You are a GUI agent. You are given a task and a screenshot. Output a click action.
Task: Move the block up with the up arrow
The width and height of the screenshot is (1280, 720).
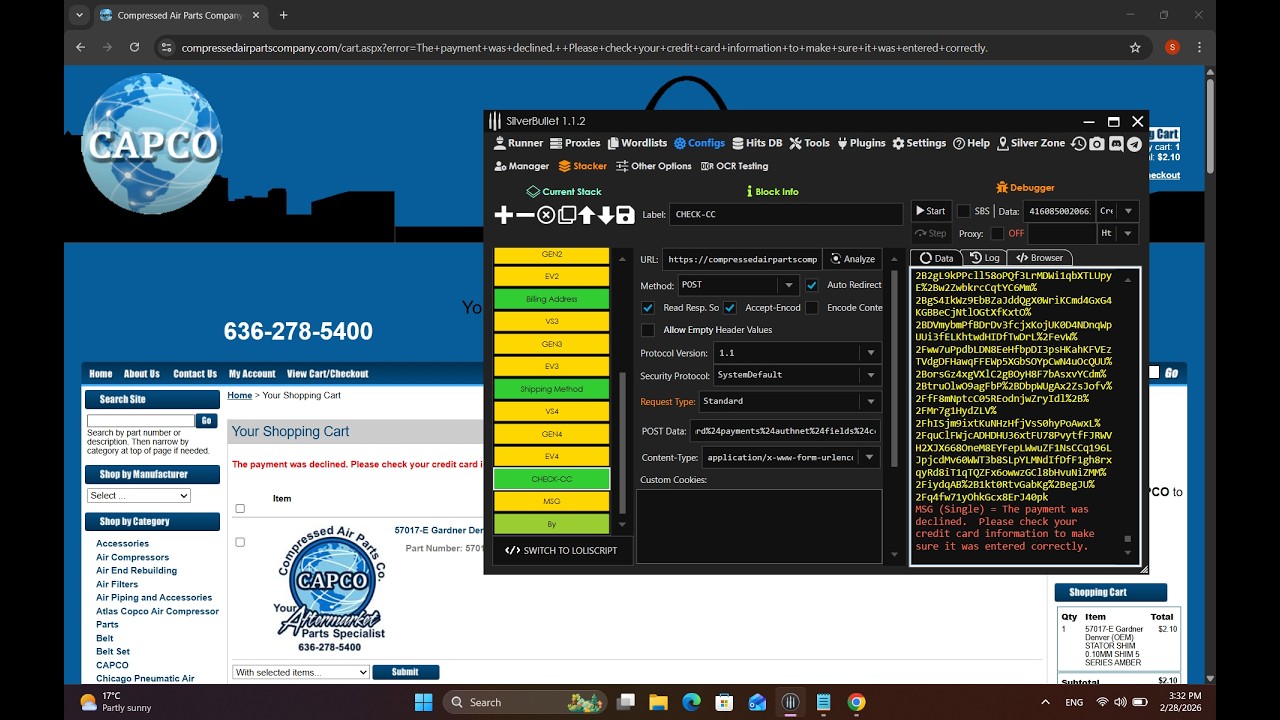(586, 215)
